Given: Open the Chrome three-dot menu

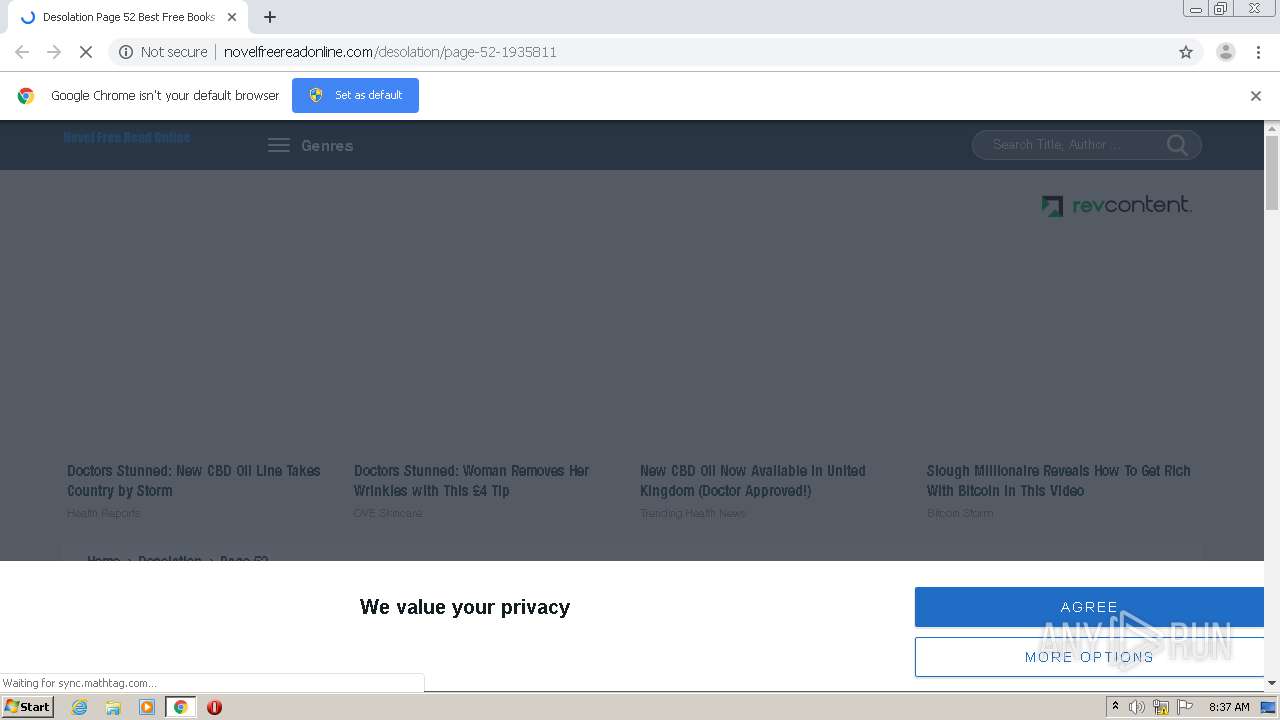Looking at the screenshot, I should click(x=1258, y=52).
